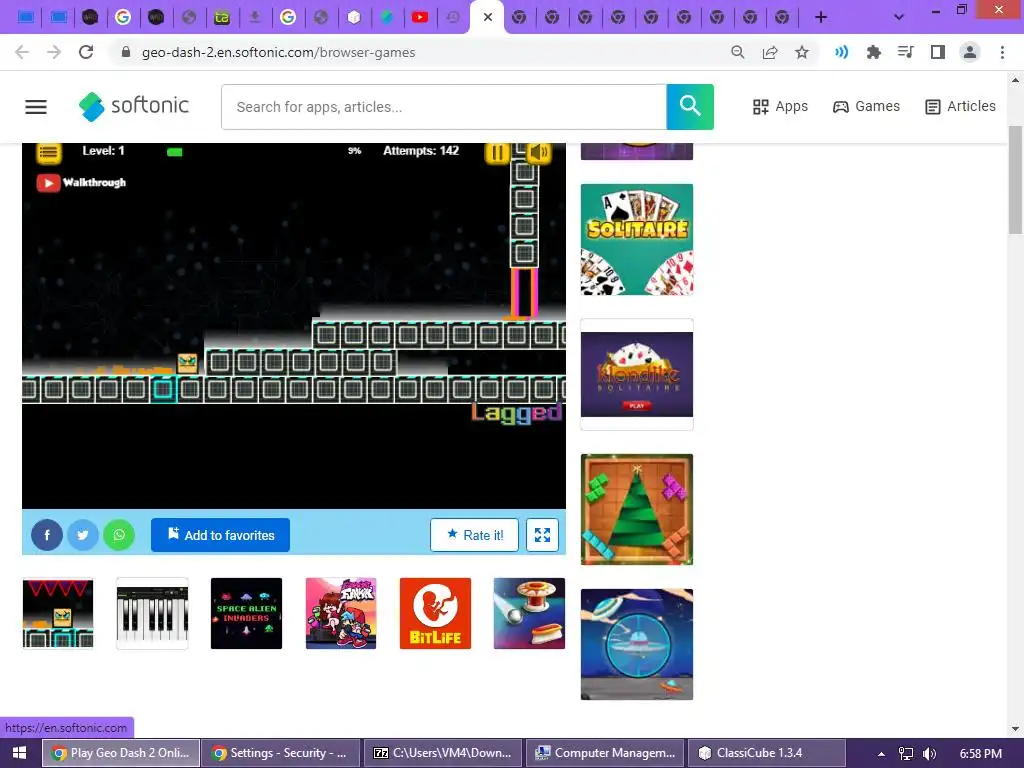Viewport: 1024px width, 768px height.
Task: Share this page icon in address bar
Action: pyautogui.click(x=770, y=52)
